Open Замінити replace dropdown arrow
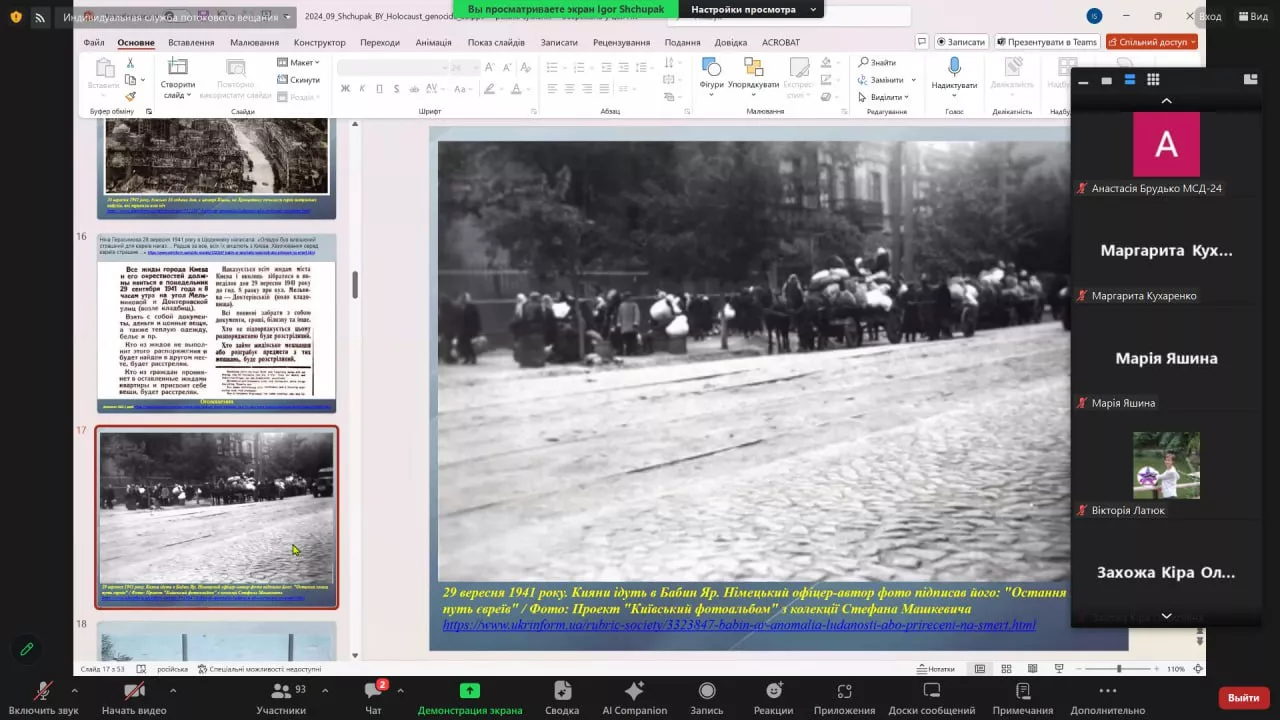The width and height of the screenshot is (1280, 720). pos(914,80)
